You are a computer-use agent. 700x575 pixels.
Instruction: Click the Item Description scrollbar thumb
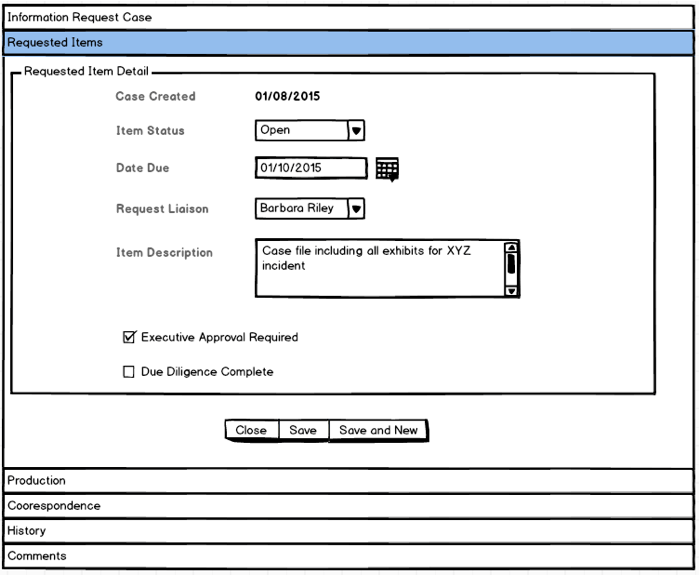click(511, 263)
